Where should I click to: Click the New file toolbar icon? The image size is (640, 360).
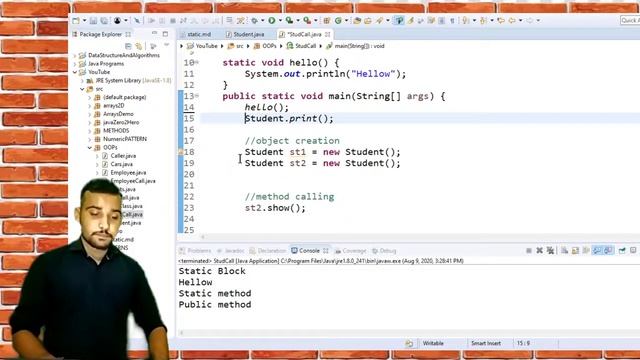tap(76, 20)
